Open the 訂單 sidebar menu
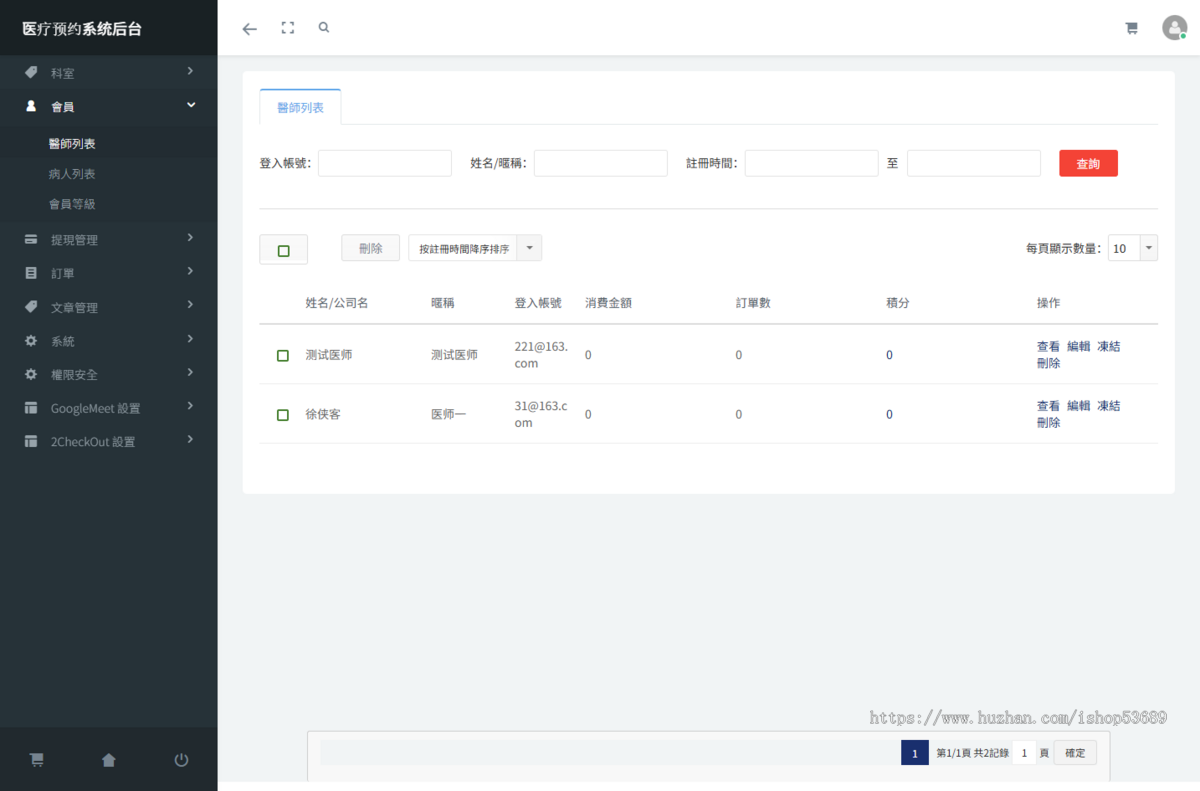1200x791 pixels. coord(108,273)
